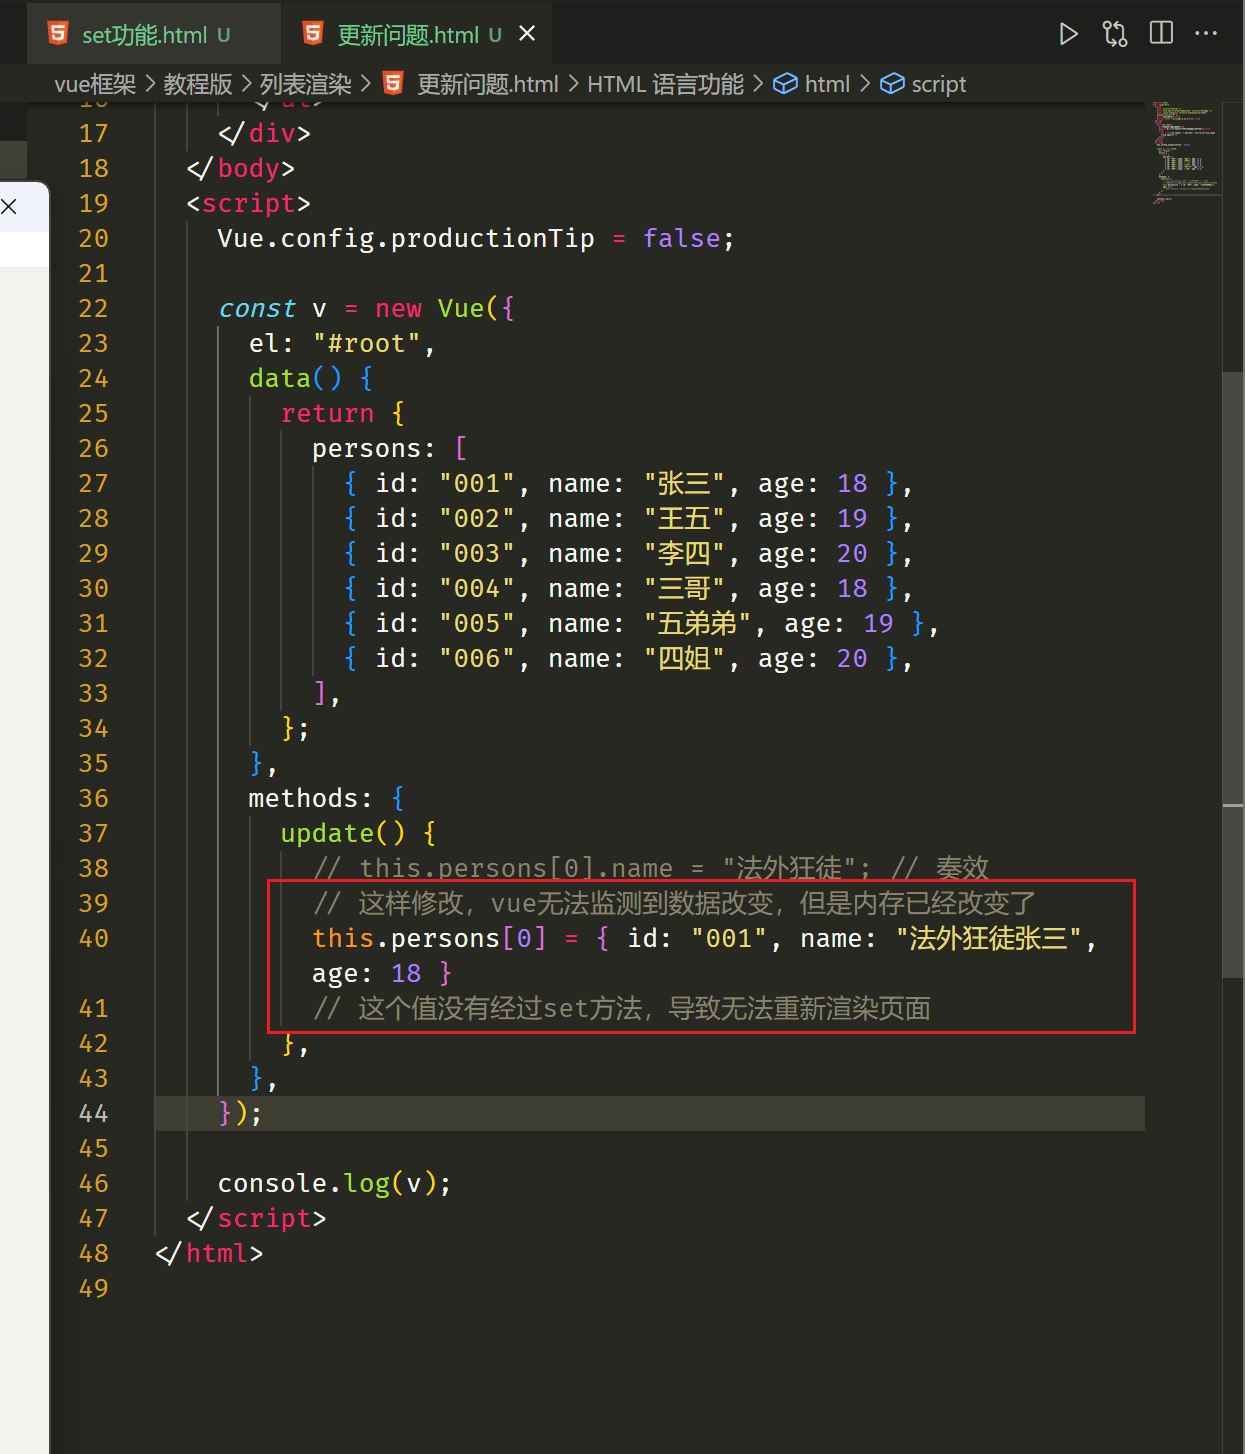Click the comment 这样修改 on line 39

(x=675, y=903)
